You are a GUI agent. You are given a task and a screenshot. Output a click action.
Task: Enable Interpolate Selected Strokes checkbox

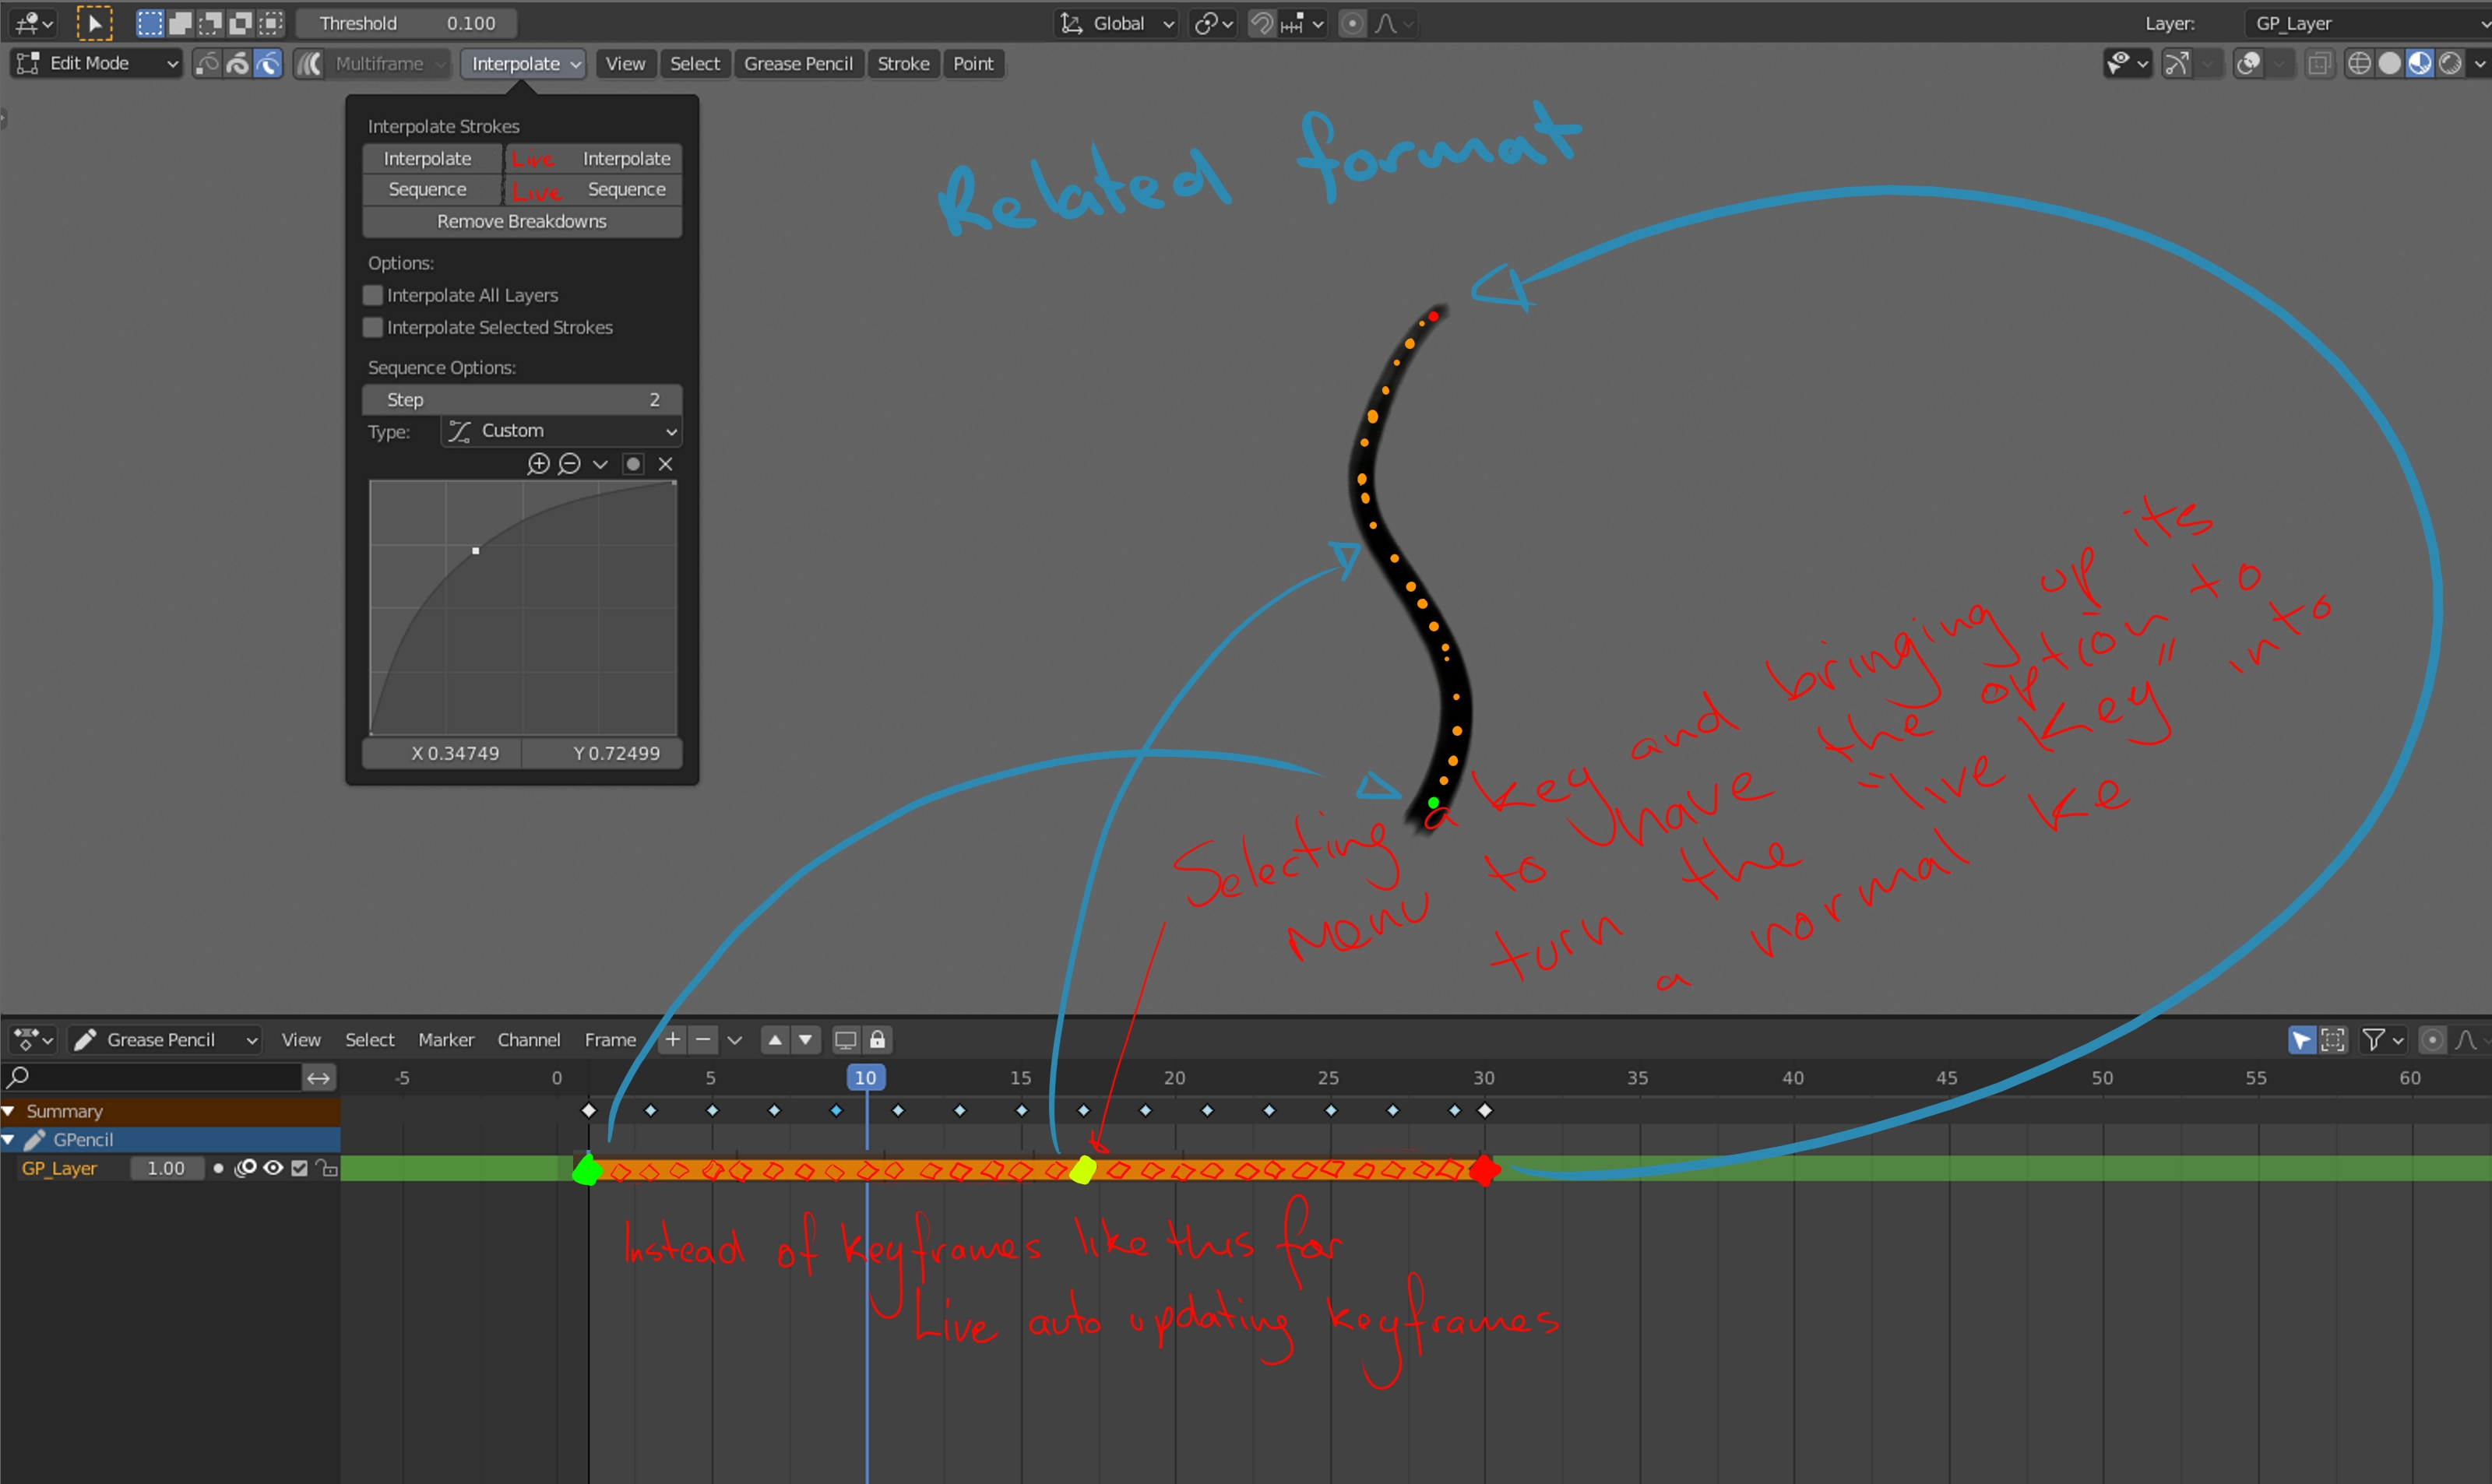[x=373, y=327]
